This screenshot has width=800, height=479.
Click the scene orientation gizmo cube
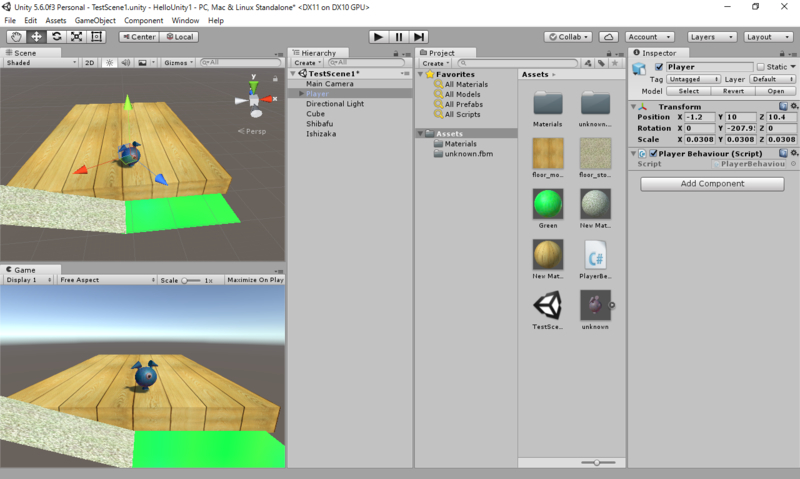pos(254,100)
